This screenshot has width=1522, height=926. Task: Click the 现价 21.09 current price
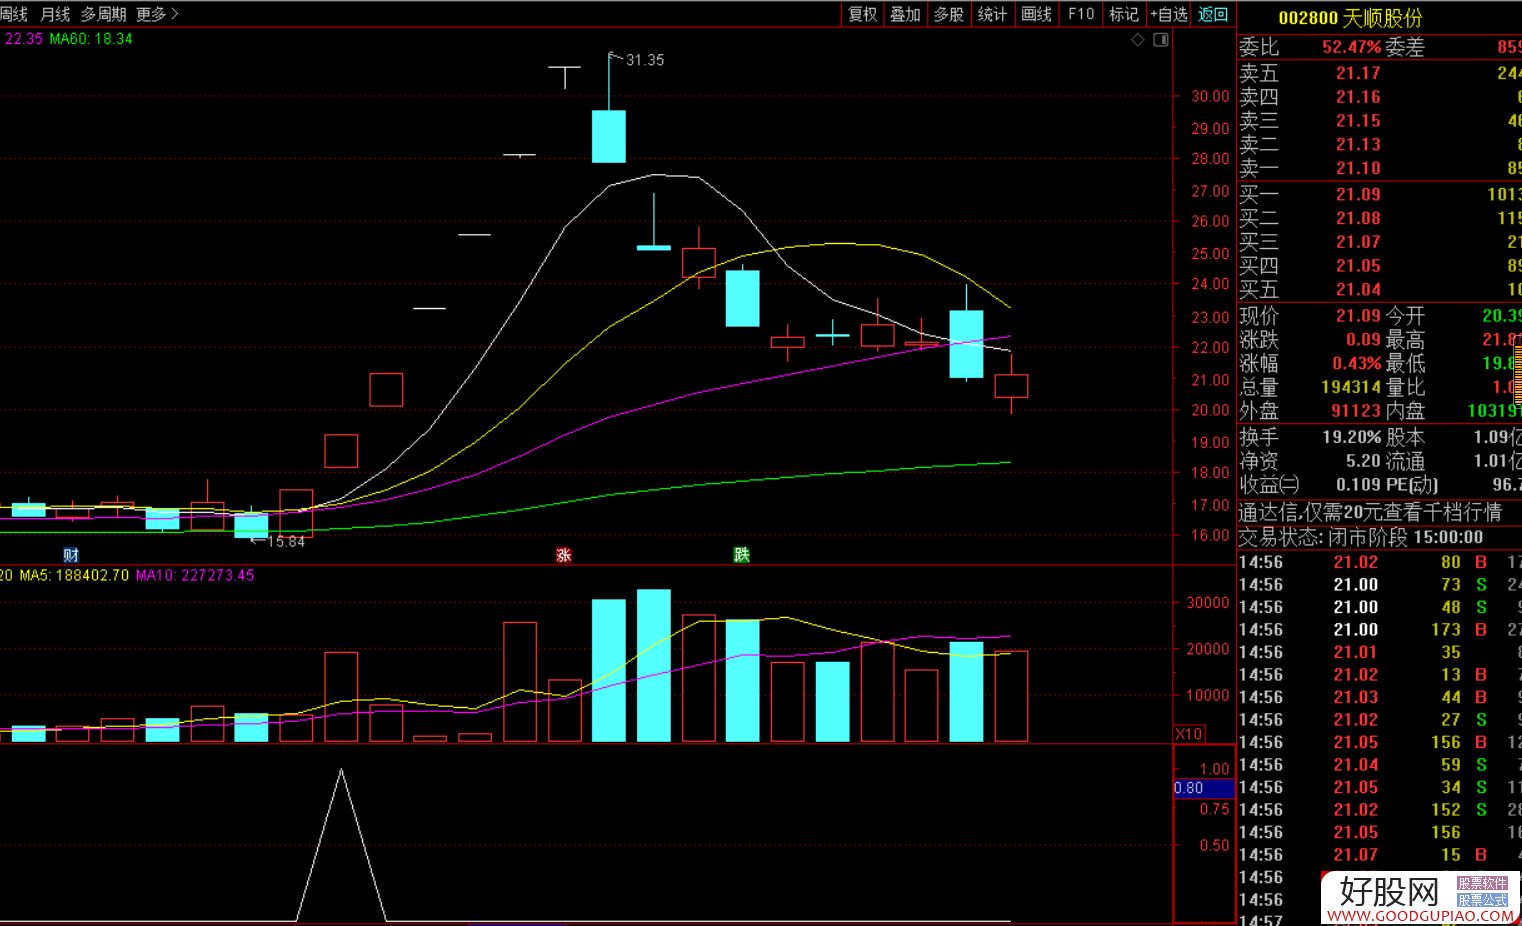point(1358,316)
